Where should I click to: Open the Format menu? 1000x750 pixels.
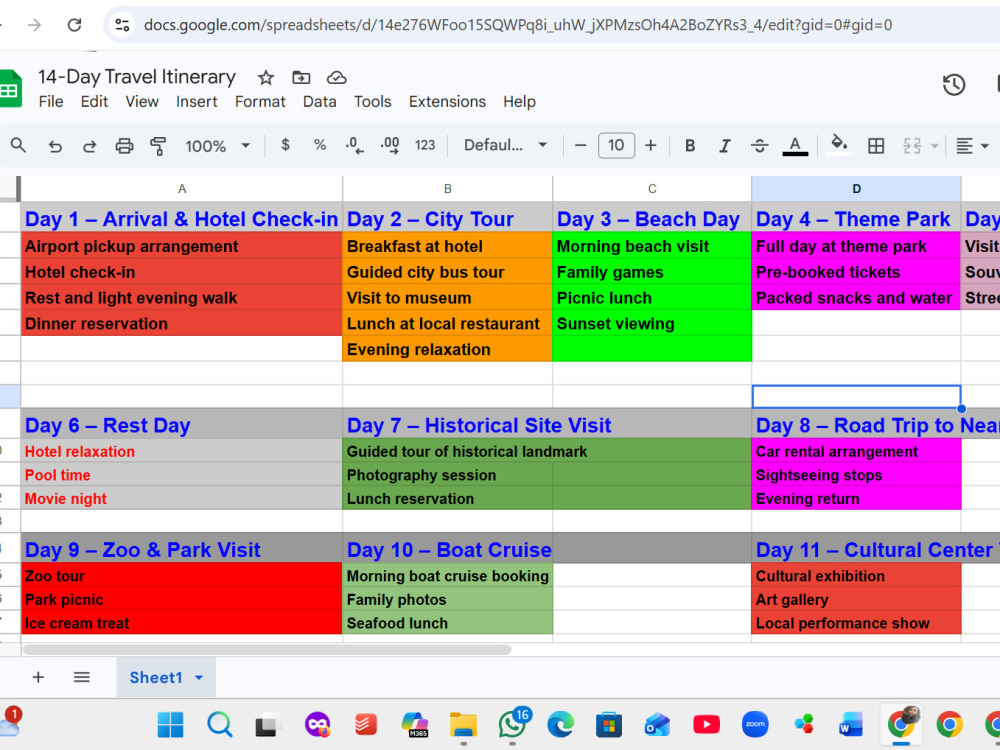coord(260,102)
